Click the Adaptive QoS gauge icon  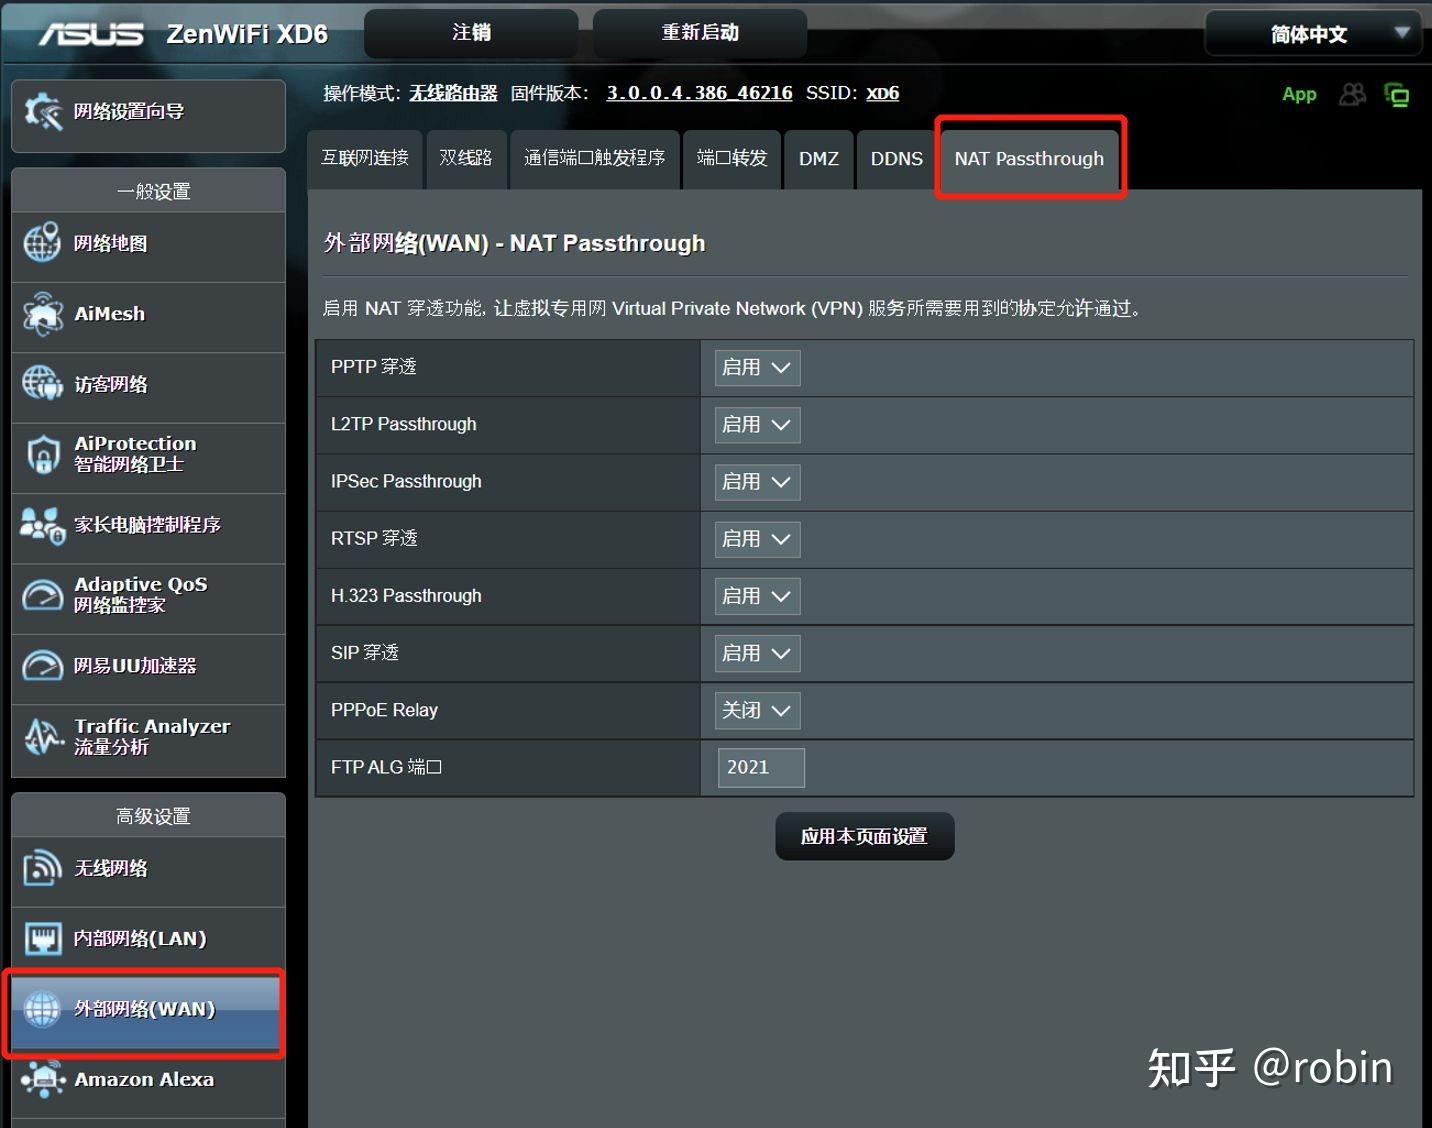click(42, 595)
